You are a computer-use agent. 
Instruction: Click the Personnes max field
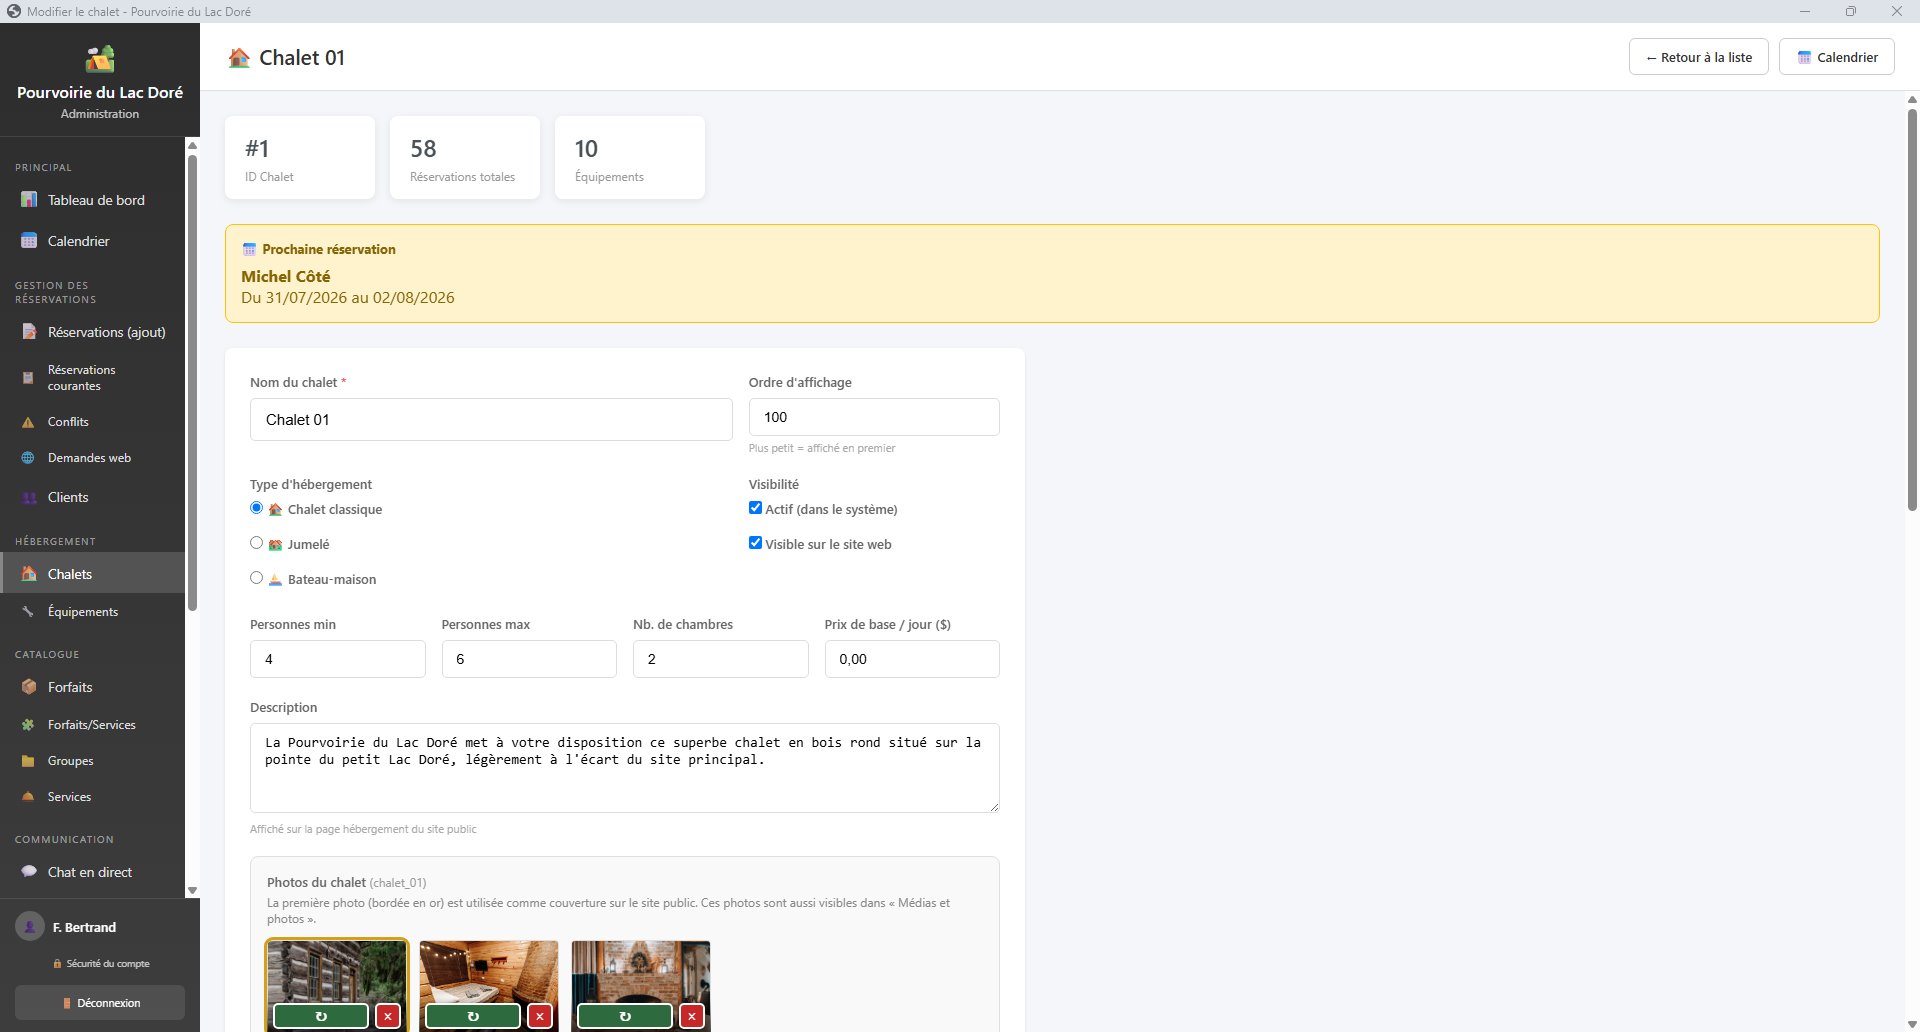tap(529, 659)
